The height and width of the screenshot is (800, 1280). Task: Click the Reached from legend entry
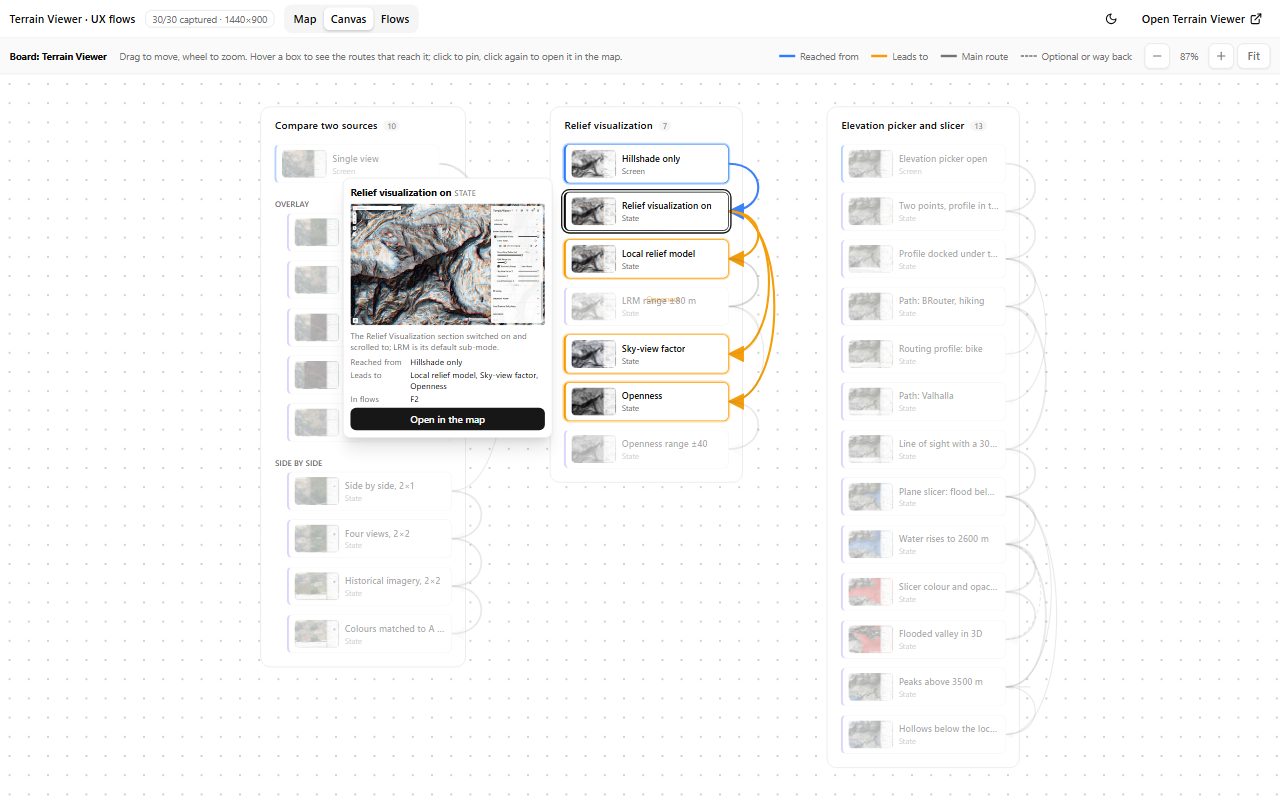tap(819, 57)
